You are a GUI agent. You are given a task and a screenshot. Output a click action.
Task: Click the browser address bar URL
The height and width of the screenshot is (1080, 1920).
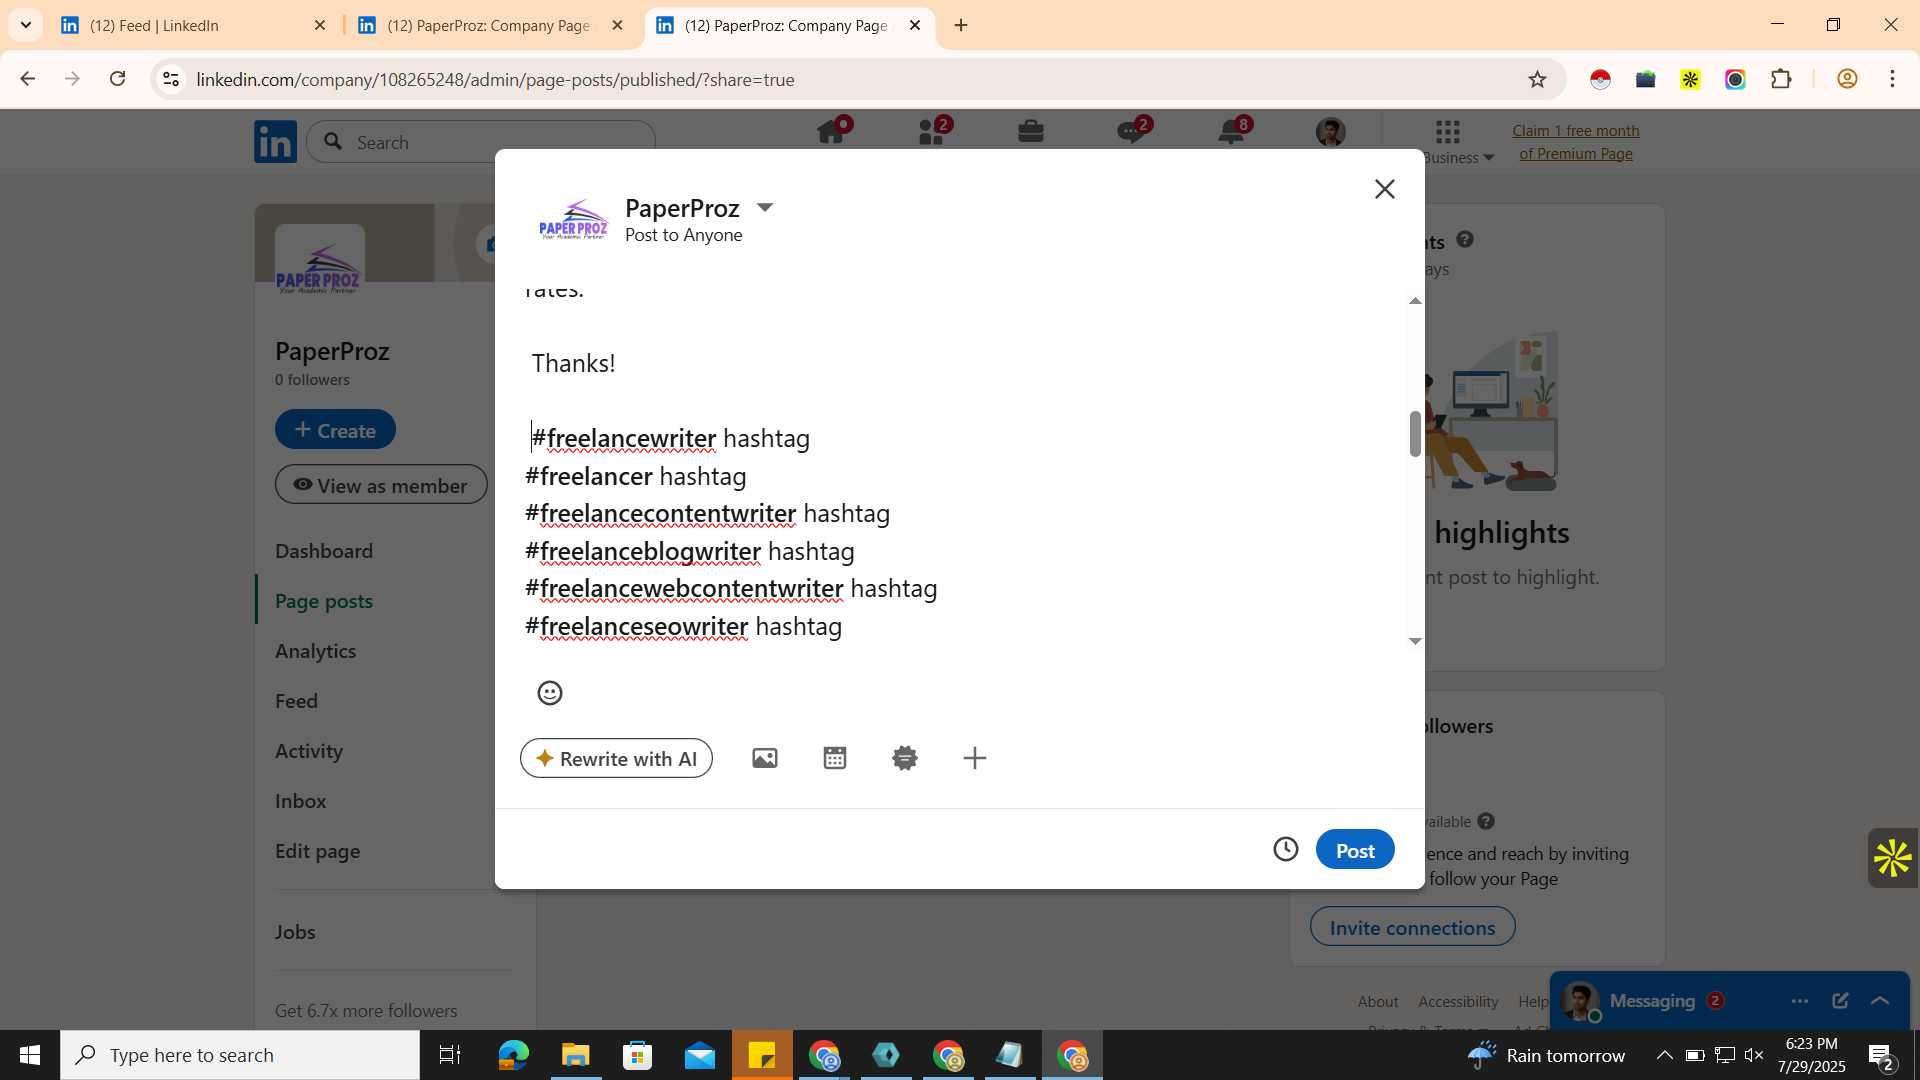(495, 79)
